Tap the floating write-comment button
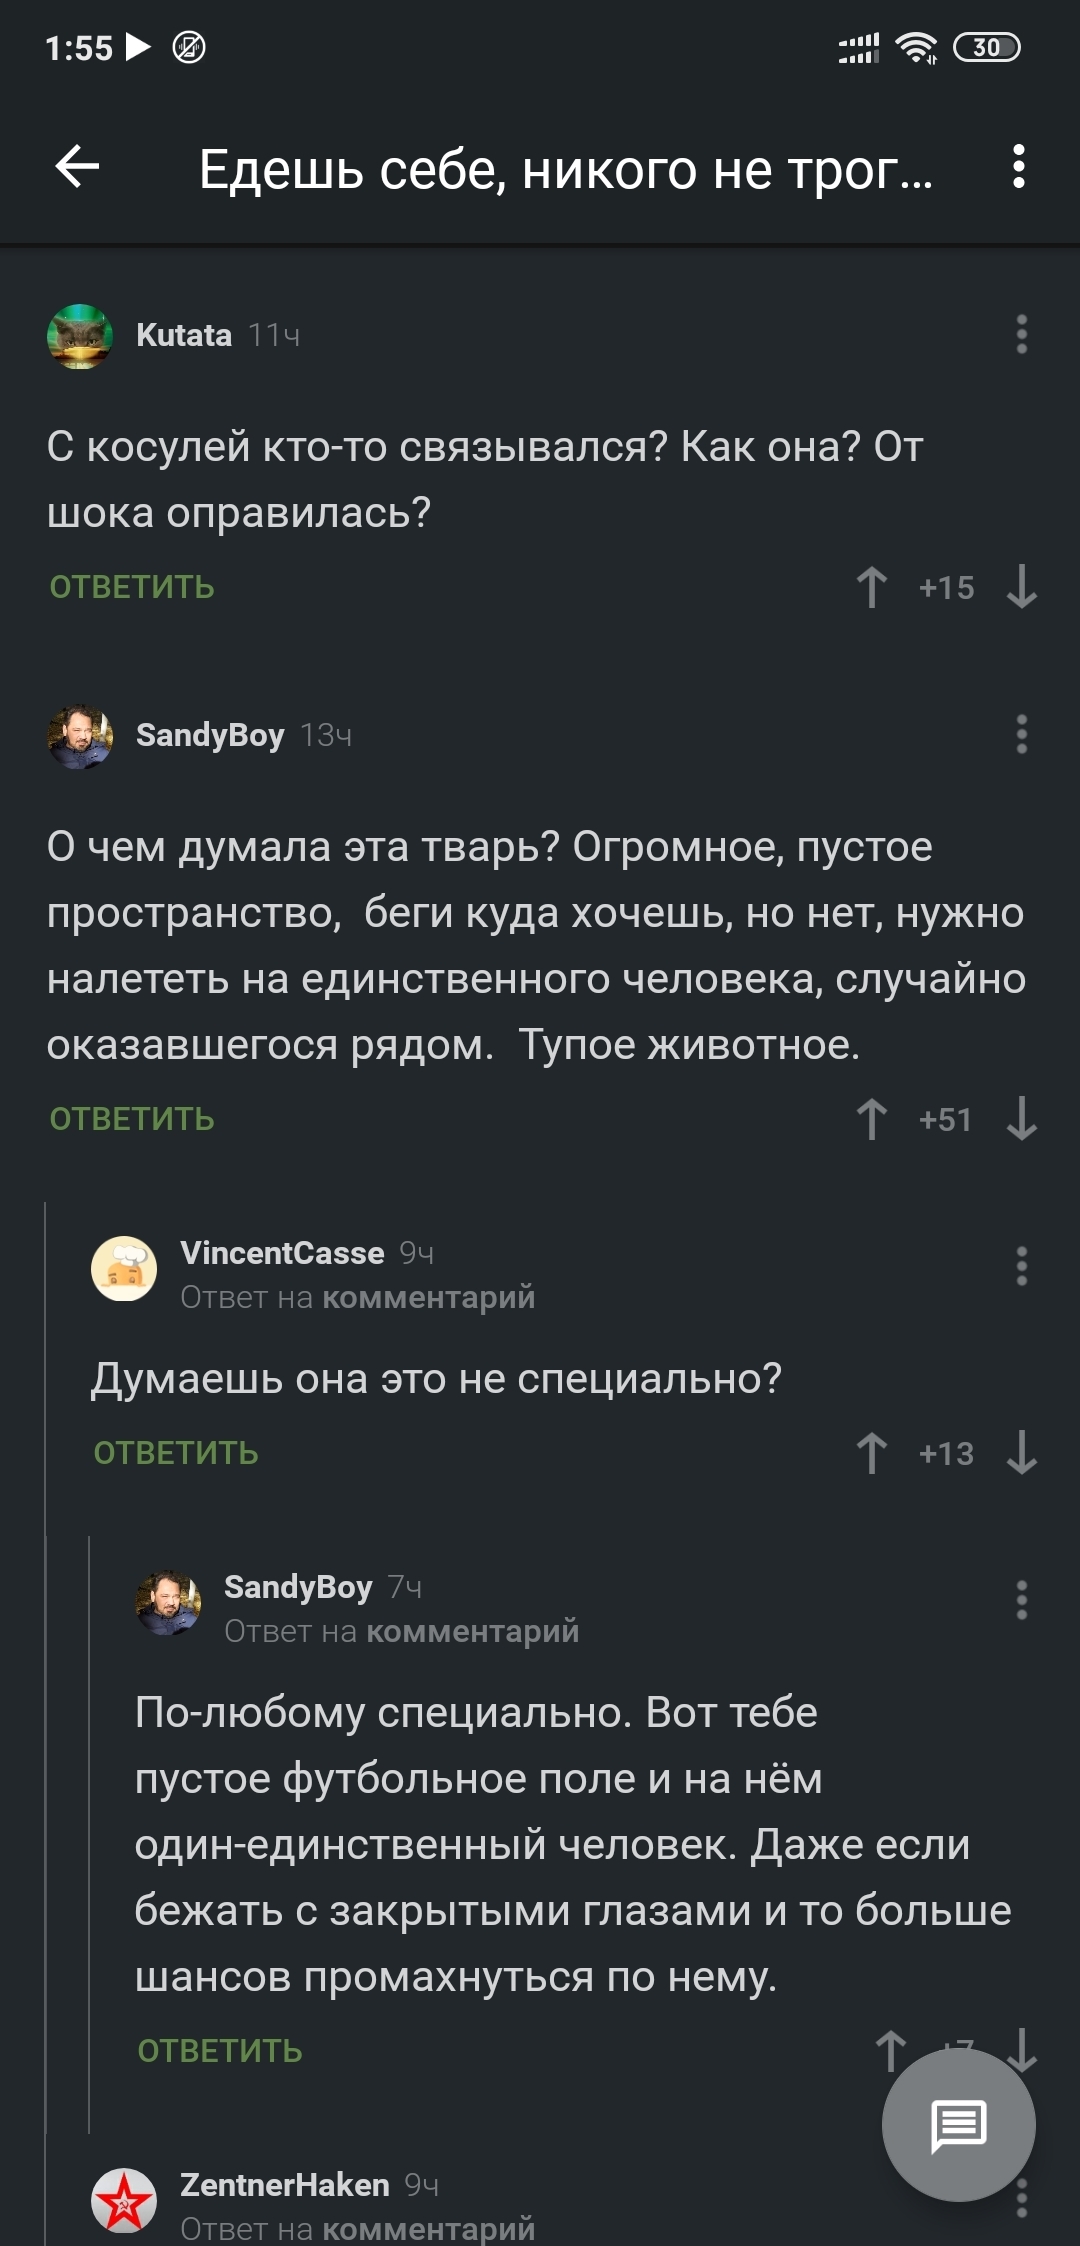The width and height of the screenshot is (1080, 2246). coord(958,2125)
